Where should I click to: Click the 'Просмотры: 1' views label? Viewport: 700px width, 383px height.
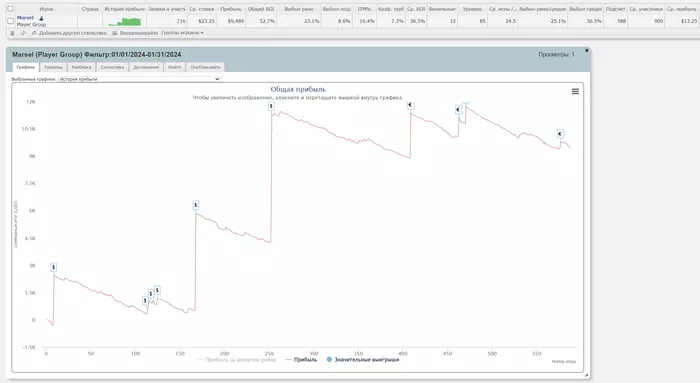(556, 54)
